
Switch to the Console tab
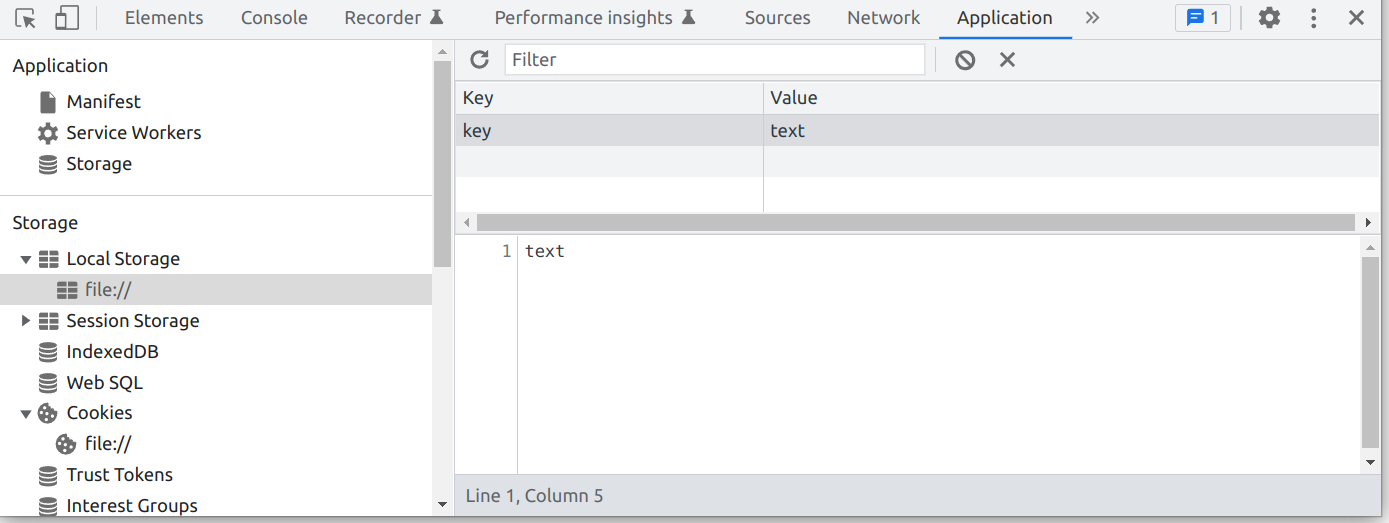(x=274, y=18)
